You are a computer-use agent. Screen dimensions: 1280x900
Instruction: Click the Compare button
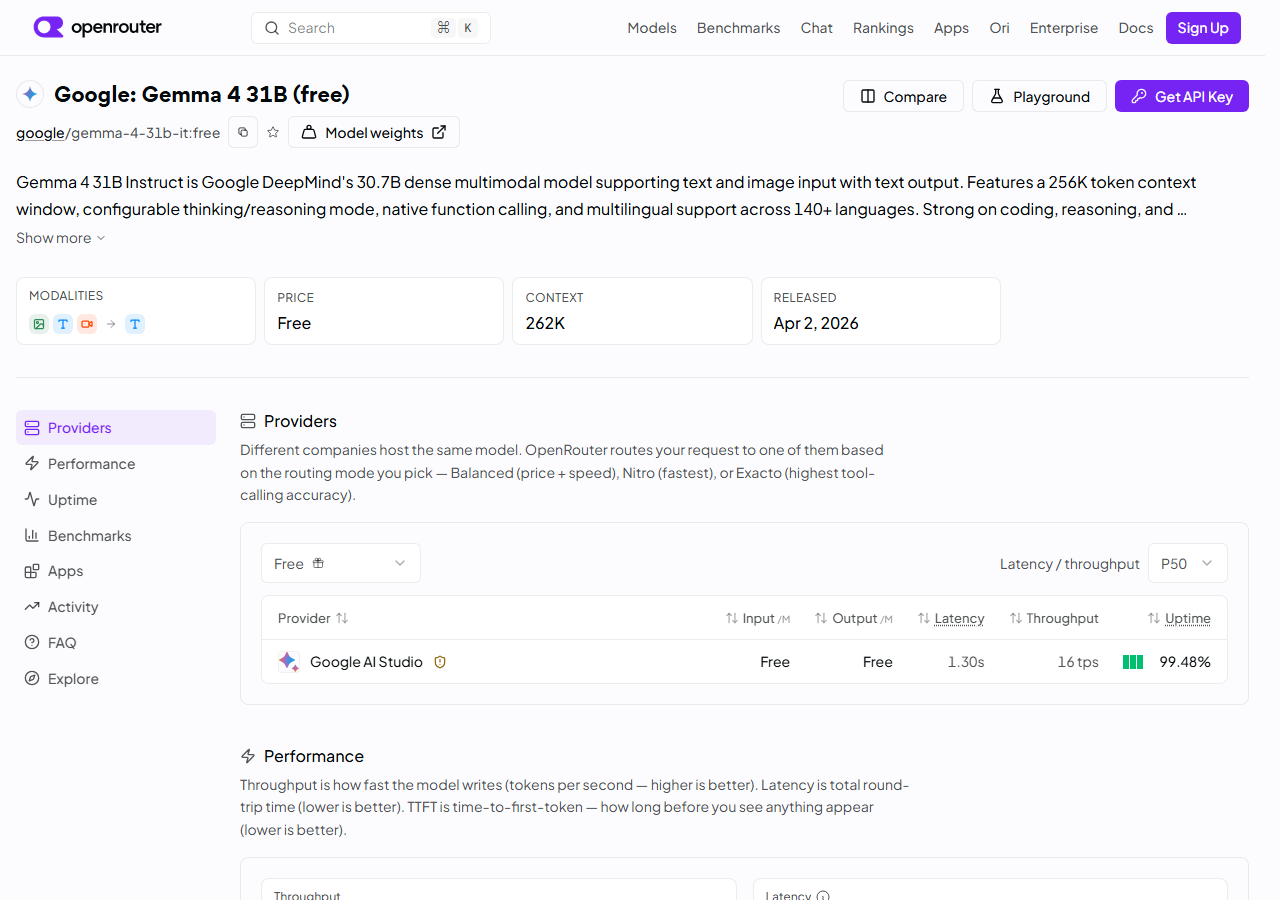pyautogui.click(x=903, y=96)
